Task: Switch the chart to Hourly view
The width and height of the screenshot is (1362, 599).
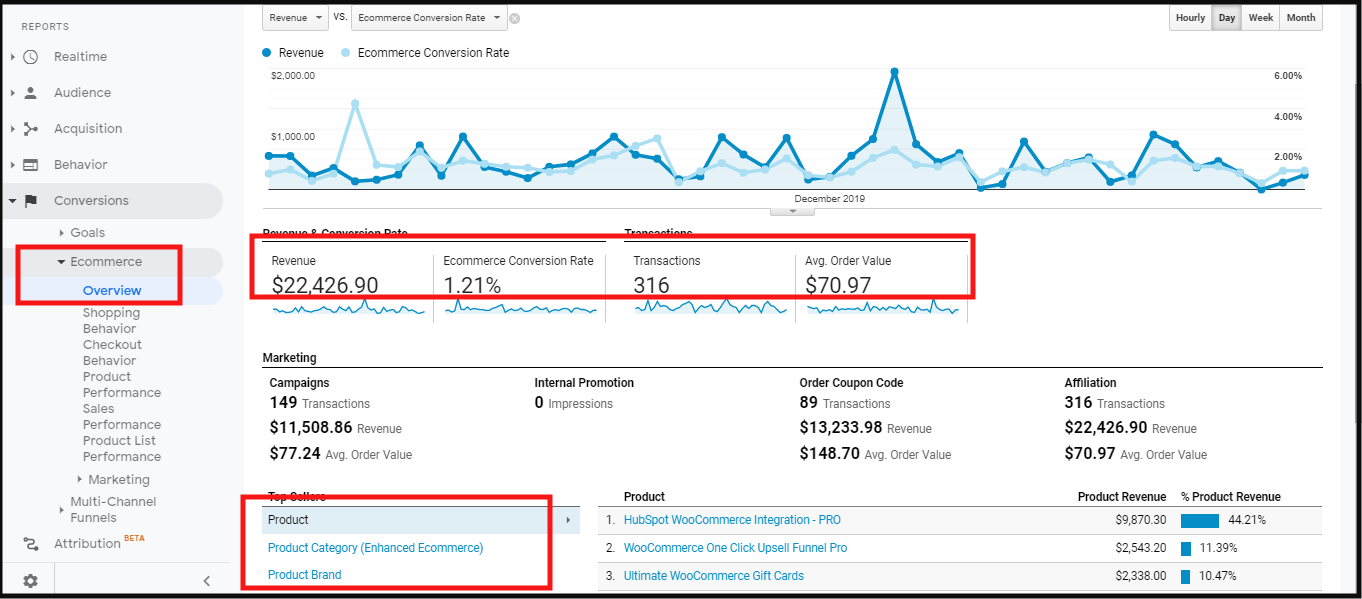Action: pos(1190,18)
